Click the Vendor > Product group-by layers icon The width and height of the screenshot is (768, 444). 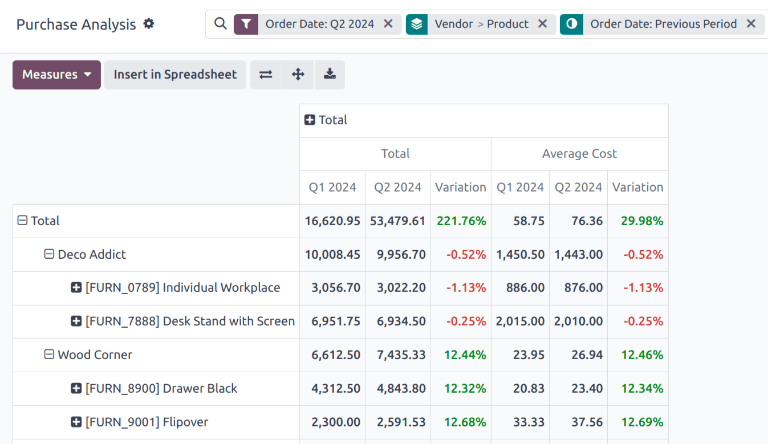tap(417, 24)
